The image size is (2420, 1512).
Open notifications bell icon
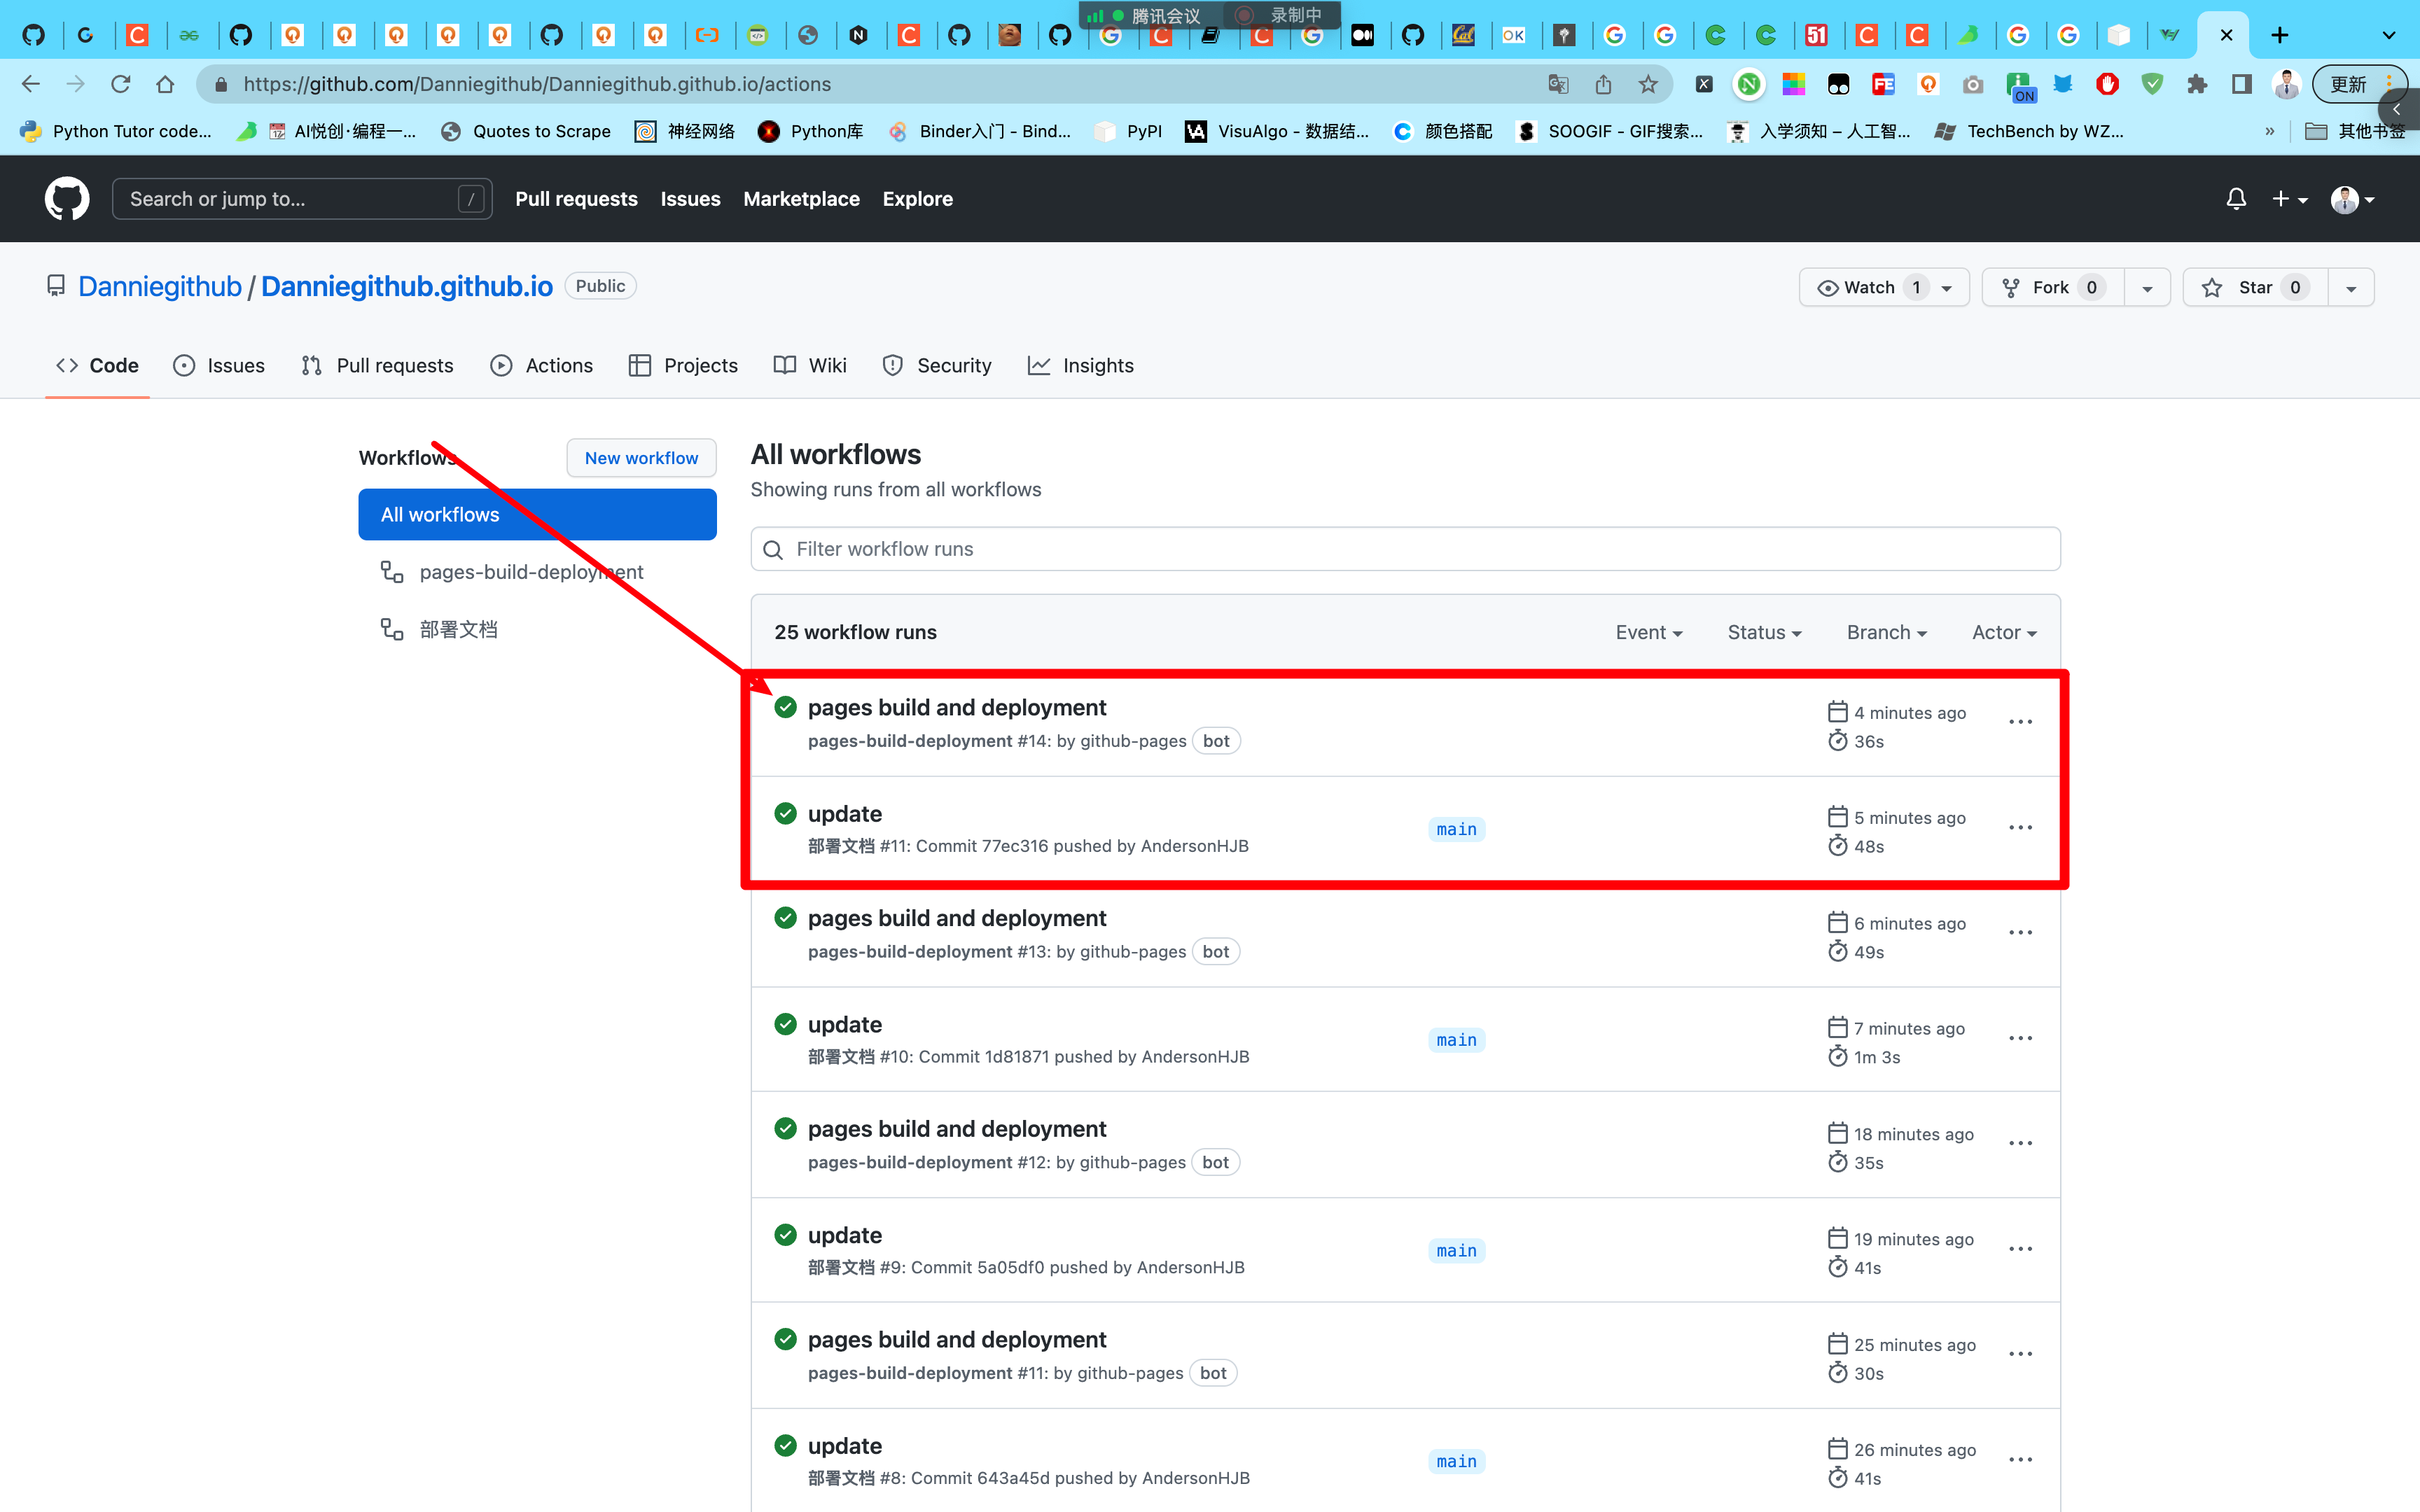2236,199
